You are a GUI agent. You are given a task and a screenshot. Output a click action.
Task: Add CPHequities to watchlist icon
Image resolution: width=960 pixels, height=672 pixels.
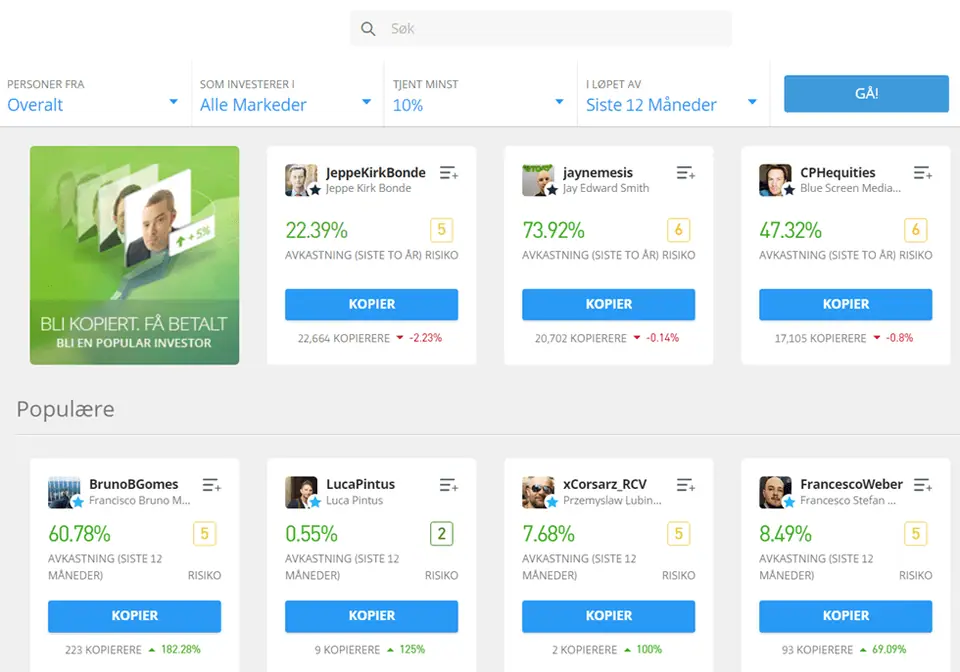coord(923,173)
